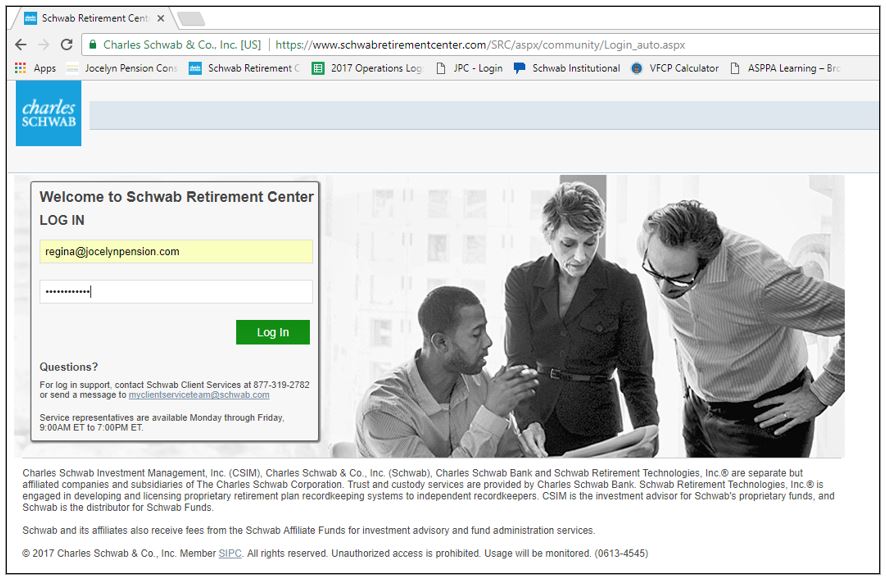Open a new browser tab

[190, 18]
